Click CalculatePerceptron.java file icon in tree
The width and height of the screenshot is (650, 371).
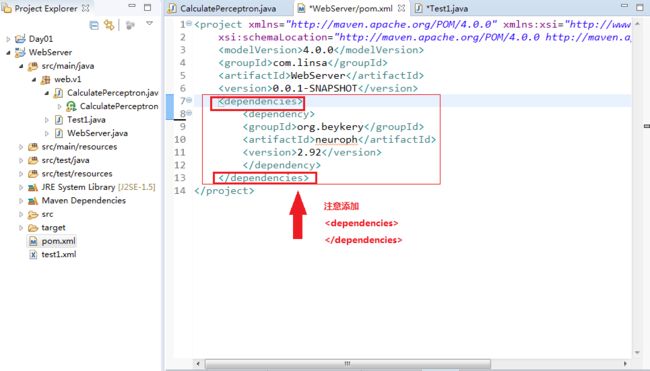point(58,93)
